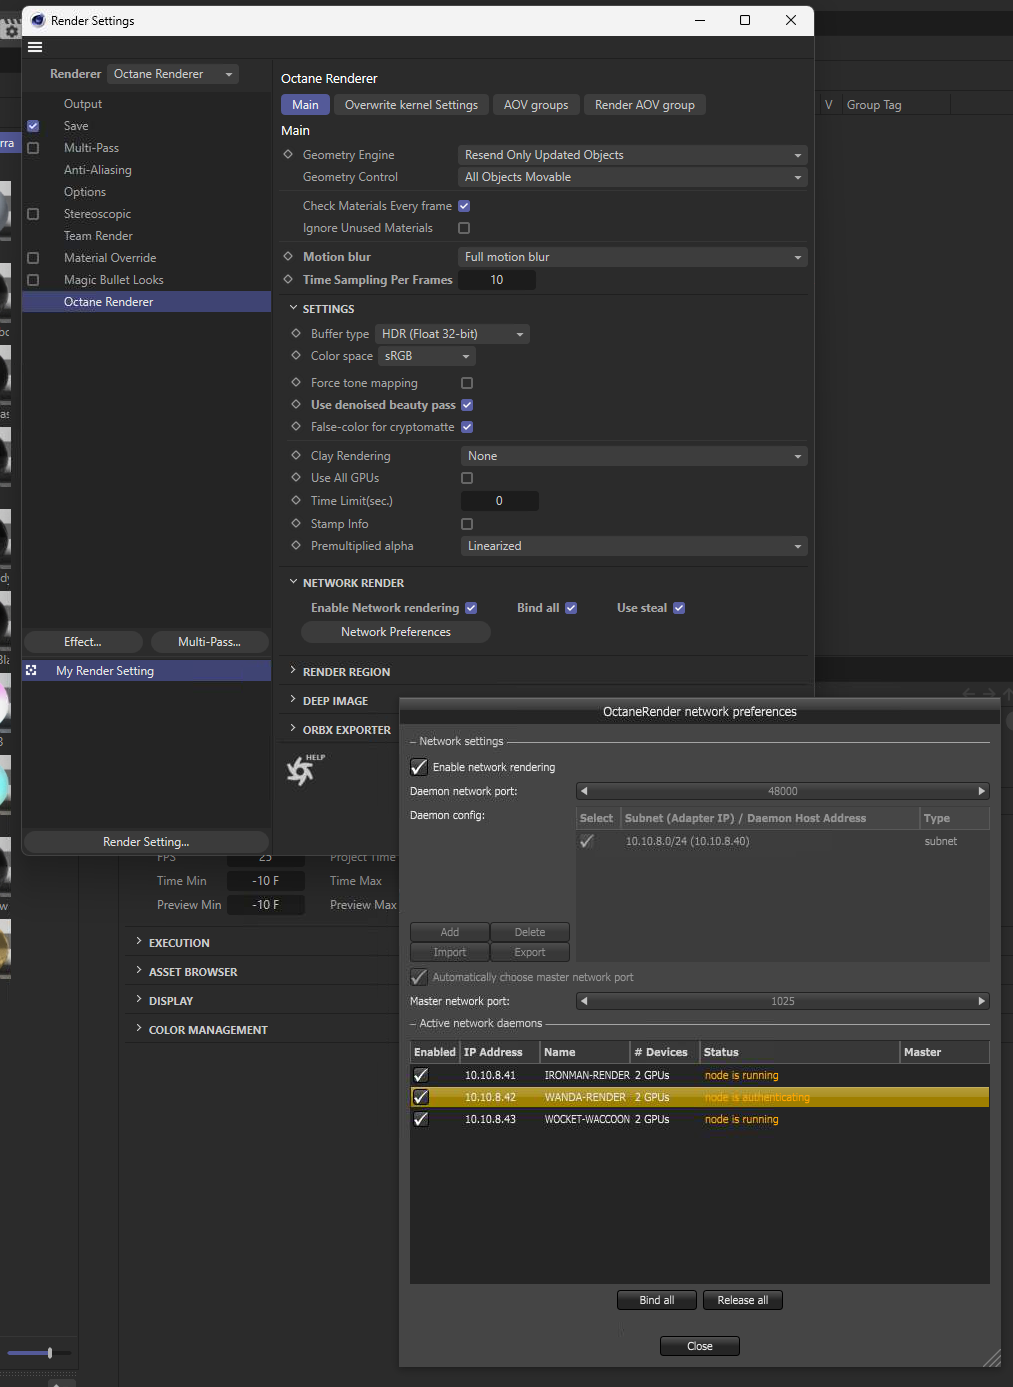Image resolution: width=1013 pixels, height=1387 pixels.
Task: Enable Force tone mapping checkbox
Action: [467, 383]
